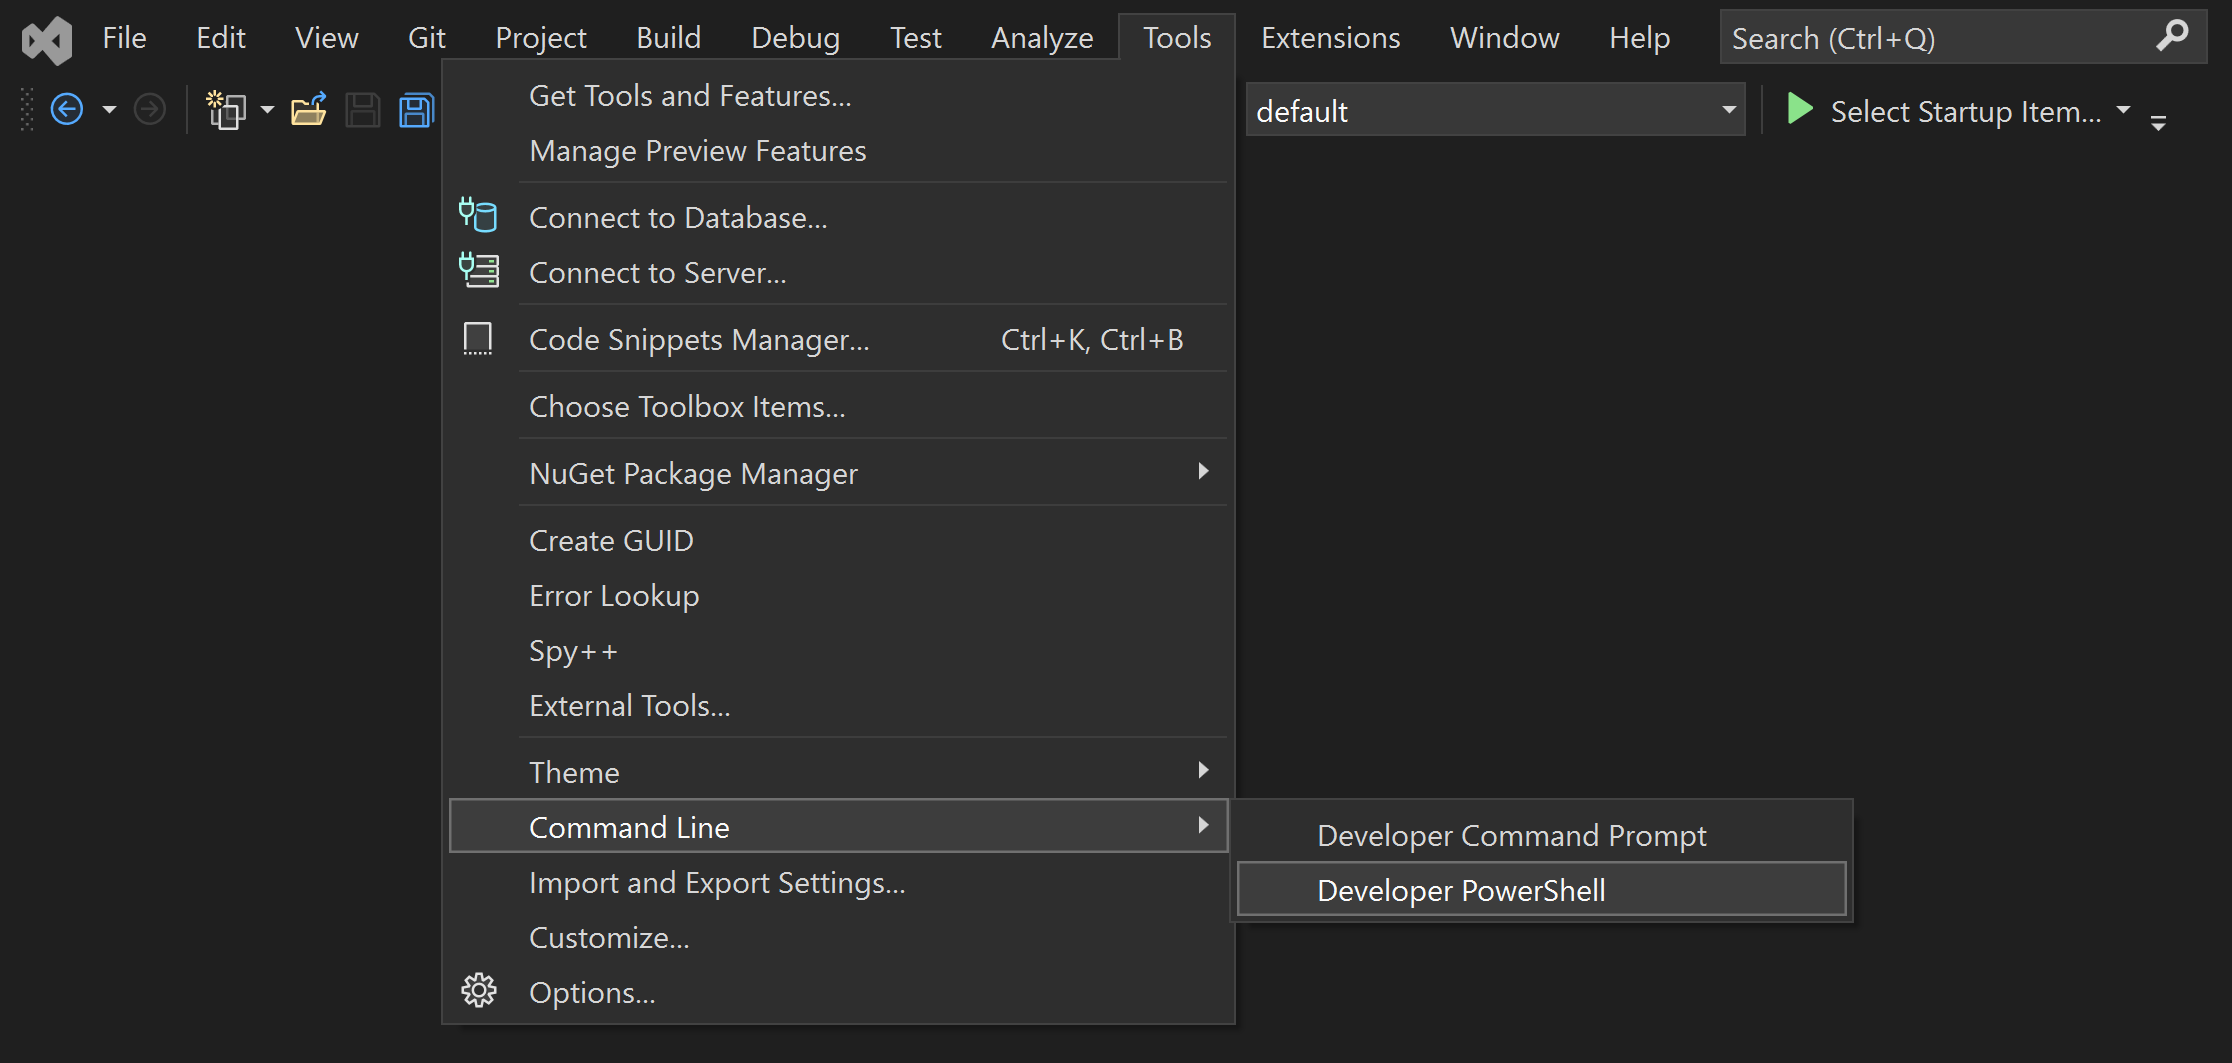Select Developer Command Prompt

1510,835
